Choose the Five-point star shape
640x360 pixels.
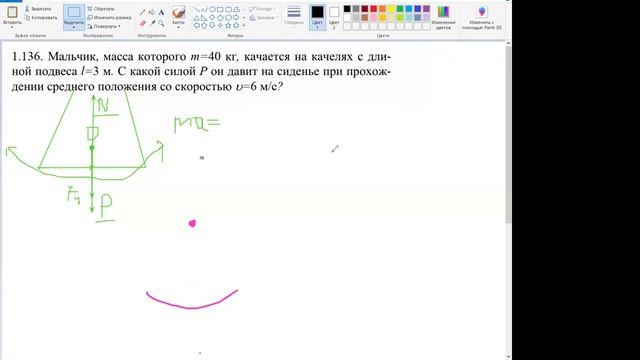tap(228, 25)
